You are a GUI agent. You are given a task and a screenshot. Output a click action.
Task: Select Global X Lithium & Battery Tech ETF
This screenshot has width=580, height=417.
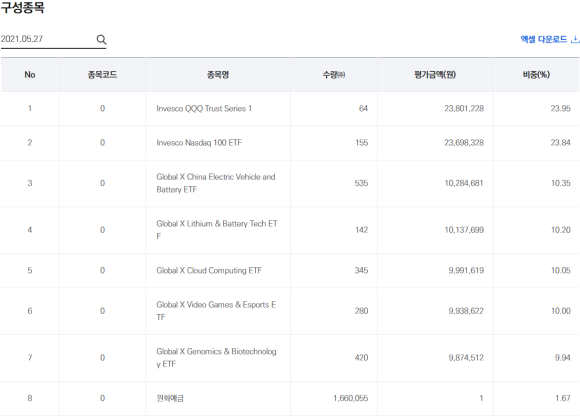click(x=217, y=230)
